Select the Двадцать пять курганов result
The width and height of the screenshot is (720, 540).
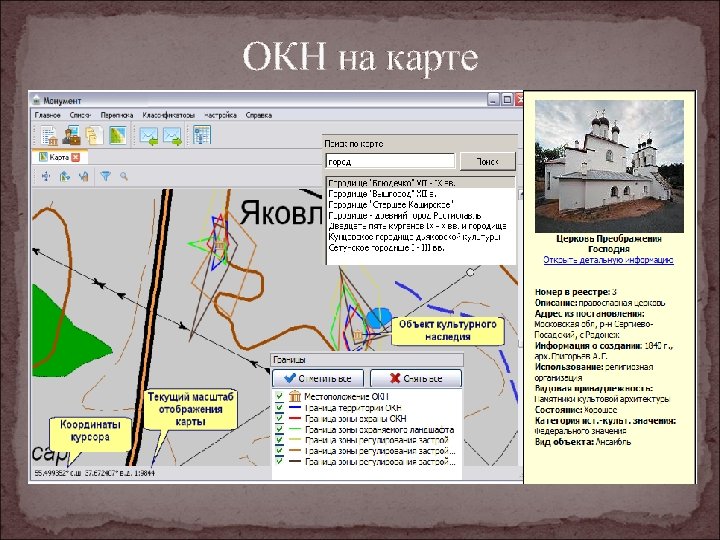(421, 226)
